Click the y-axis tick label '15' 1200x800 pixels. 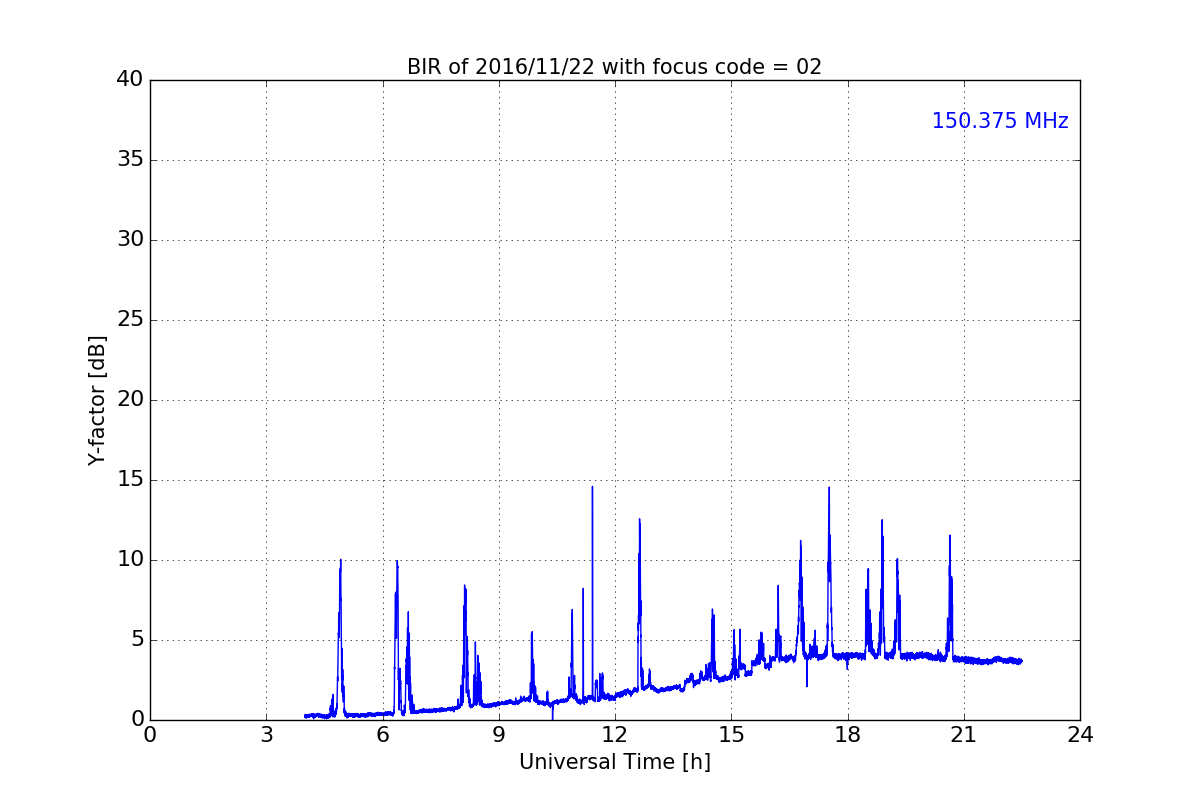pyautogui.click(x=130, y=480)
